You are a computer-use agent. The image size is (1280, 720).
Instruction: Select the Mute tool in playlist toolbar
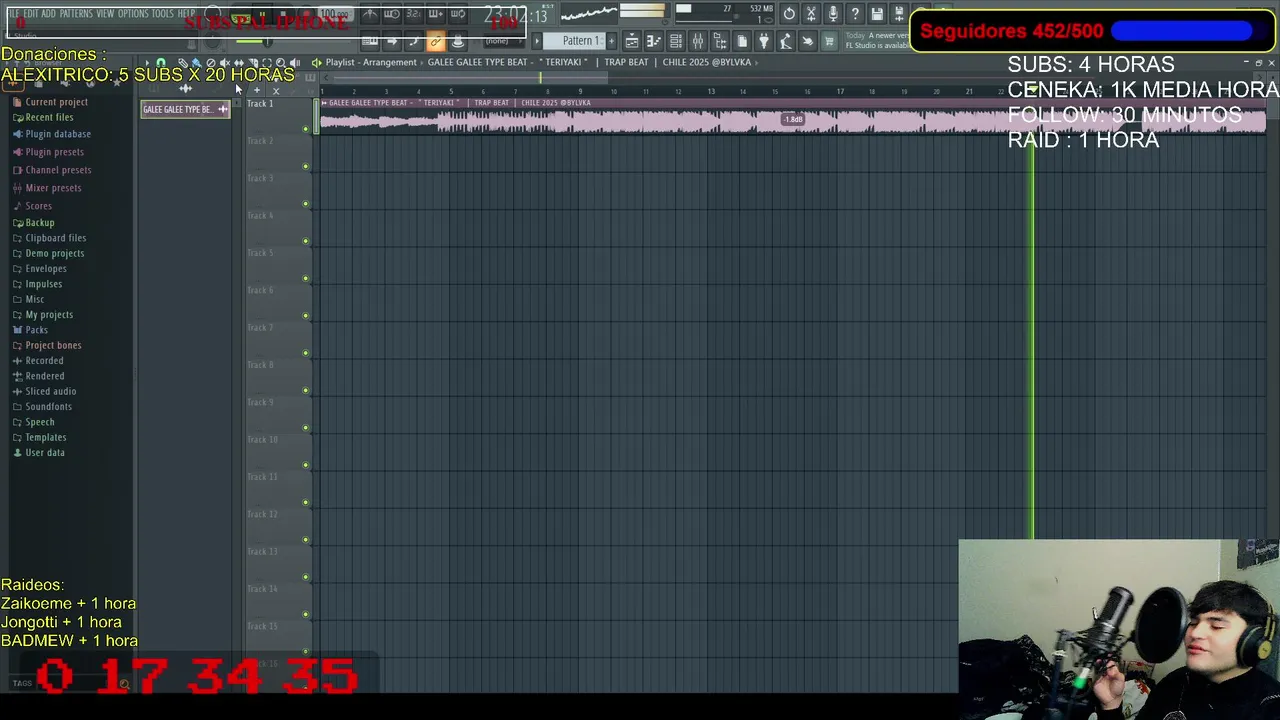pyautogui.click(x=224, y=62)
